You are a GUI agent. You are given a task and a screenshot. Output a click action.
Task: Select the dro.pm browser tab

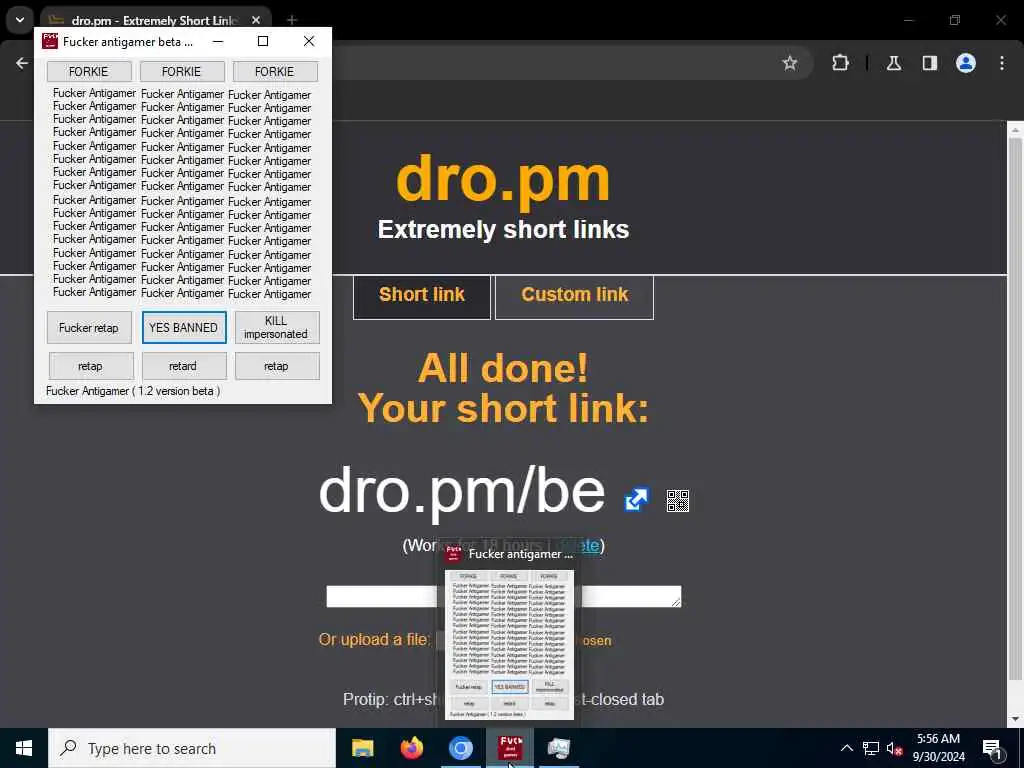coord(155,20)
